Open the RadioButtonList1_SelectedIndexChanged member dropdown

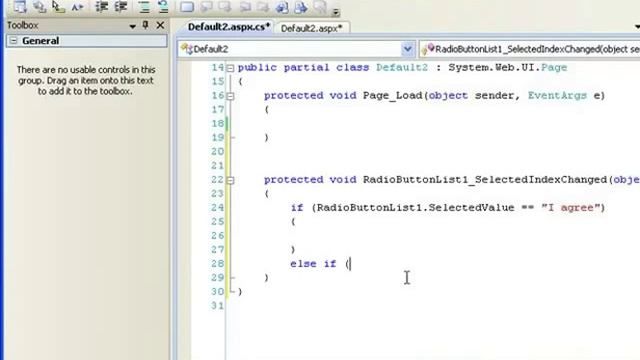pos(531,49)
